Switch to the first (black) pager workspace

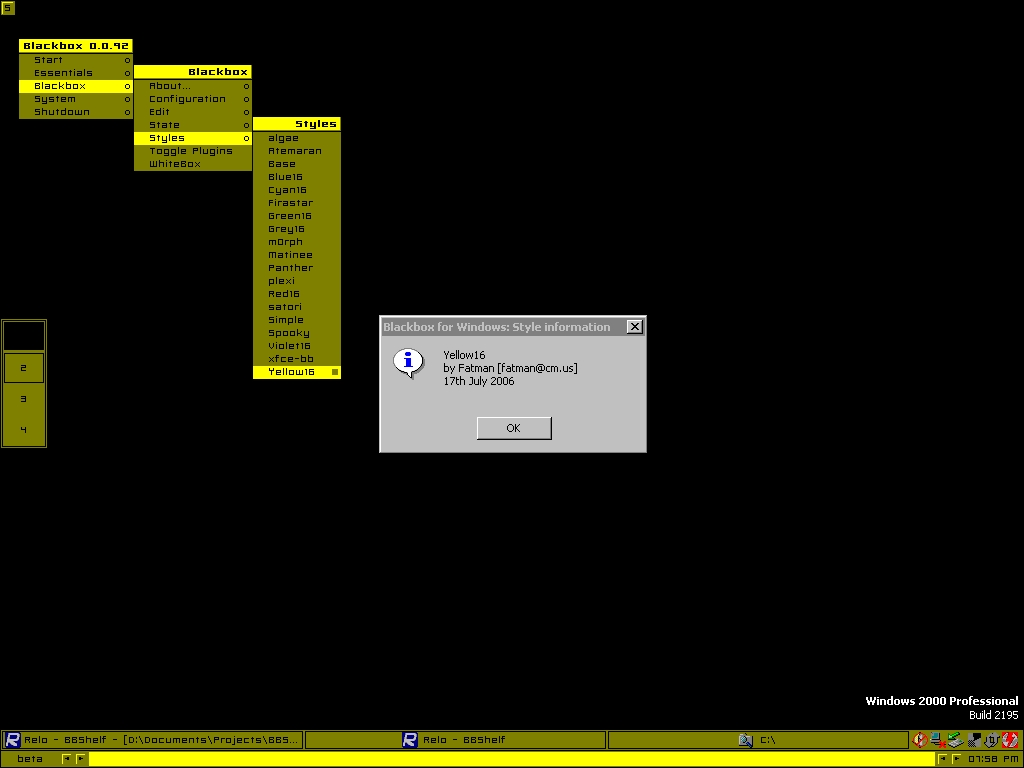(x=24, y=336)
